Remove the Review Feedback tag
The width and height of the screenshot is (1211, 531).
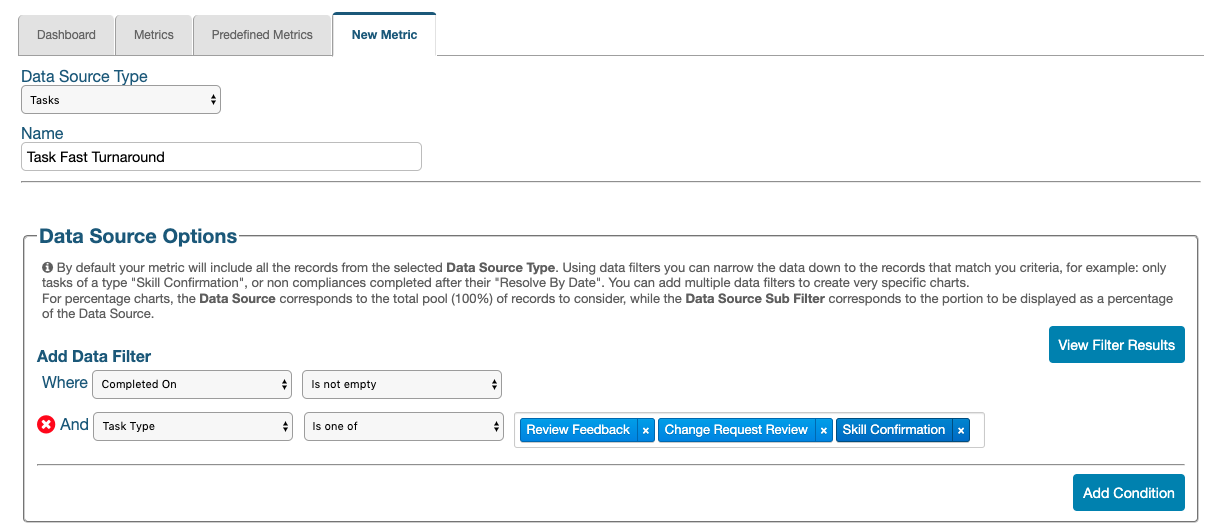[646, 430]
